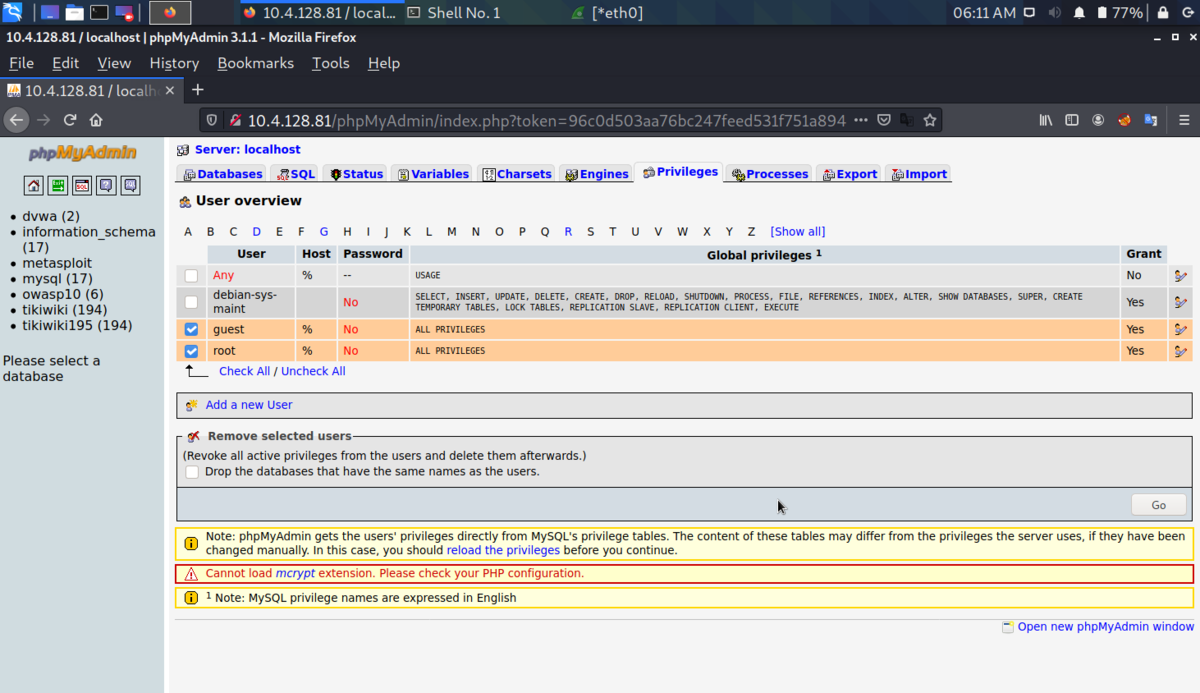Viewport: 1200px width, 693px height.
Task: Open the SQL documentation icon in sidebar
Action: [x=130, y=185]
